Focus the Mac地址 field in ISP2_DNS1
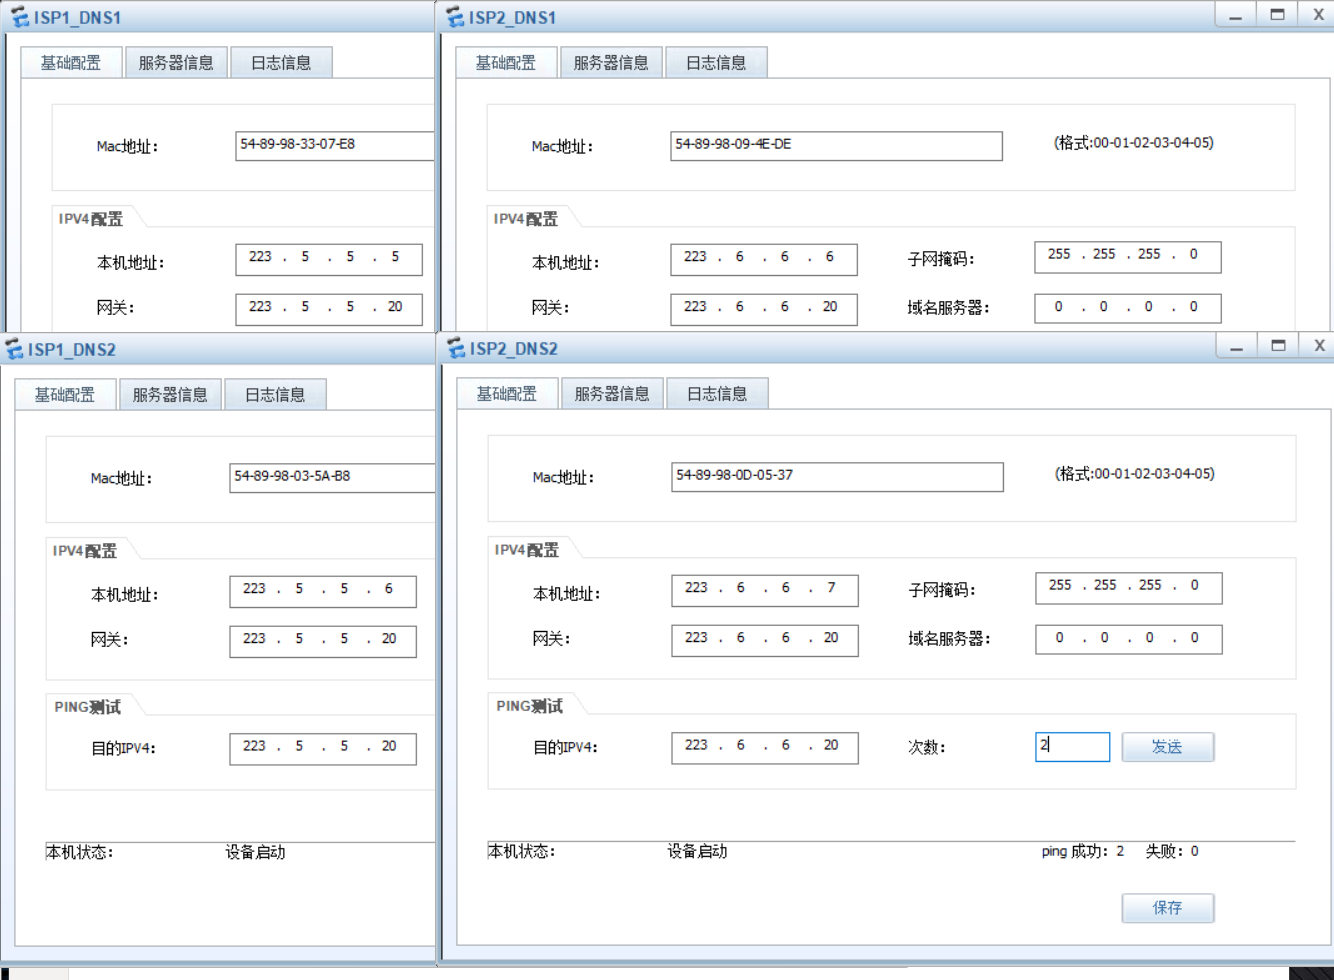1334x980 pixels. pyautogui.click(x=836, y=145)
